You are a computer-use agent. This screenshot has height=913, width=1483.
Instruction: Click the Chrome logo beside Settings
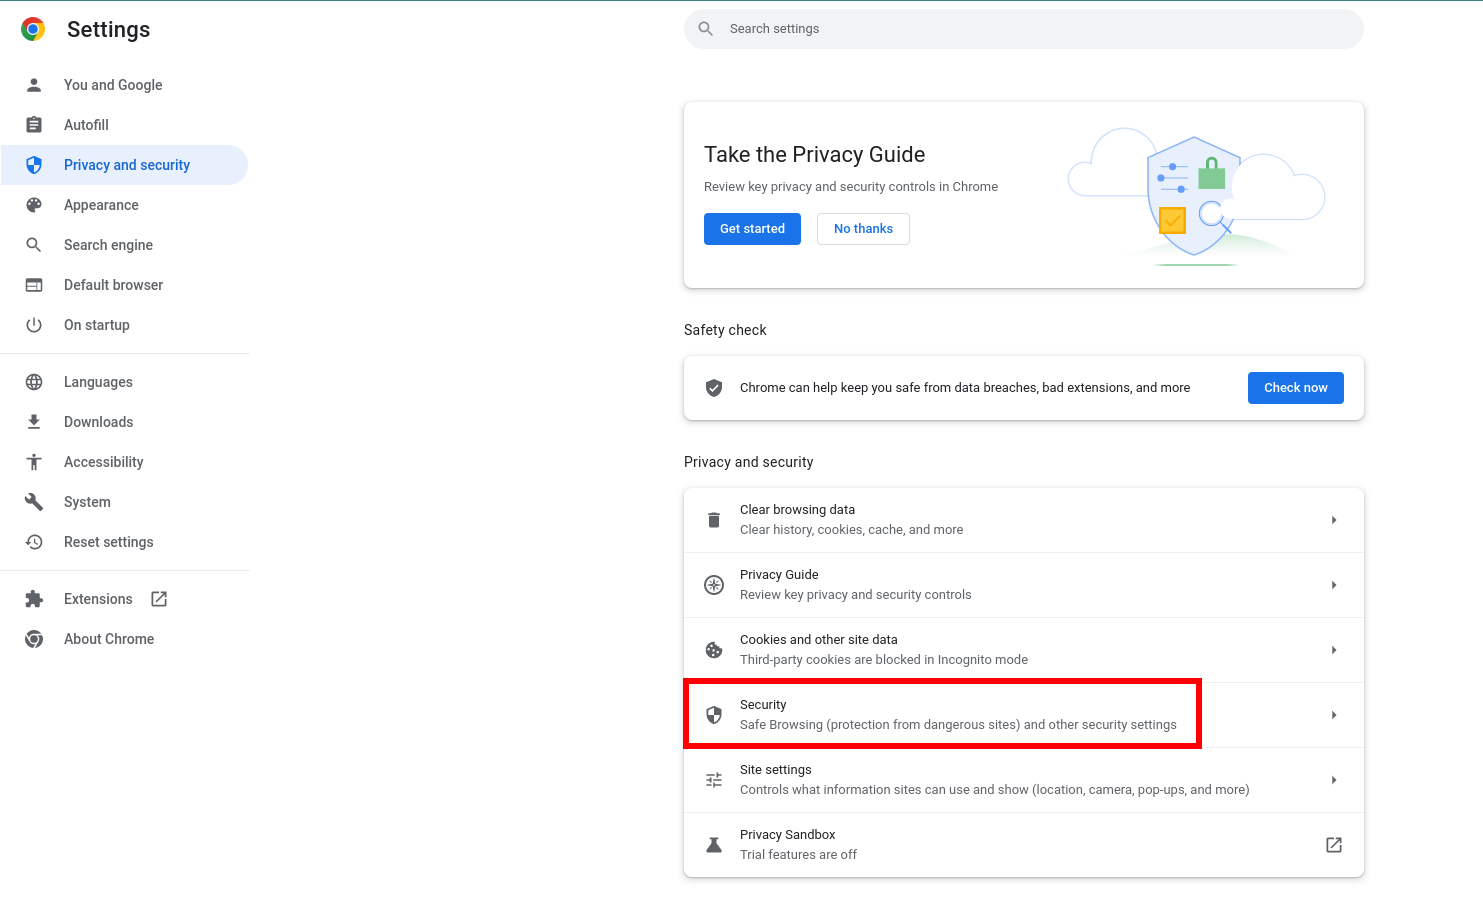tap(33, 29)
